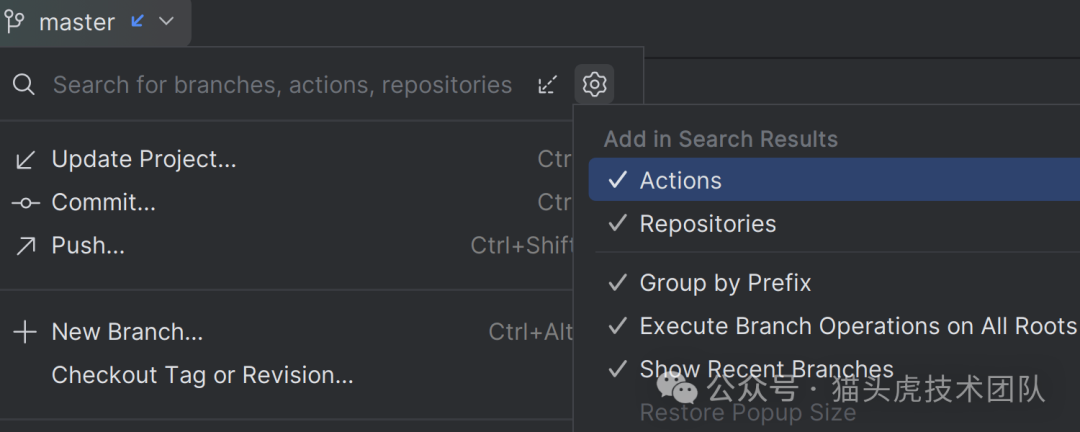Click the incoming commits arrow next to master

138,21
